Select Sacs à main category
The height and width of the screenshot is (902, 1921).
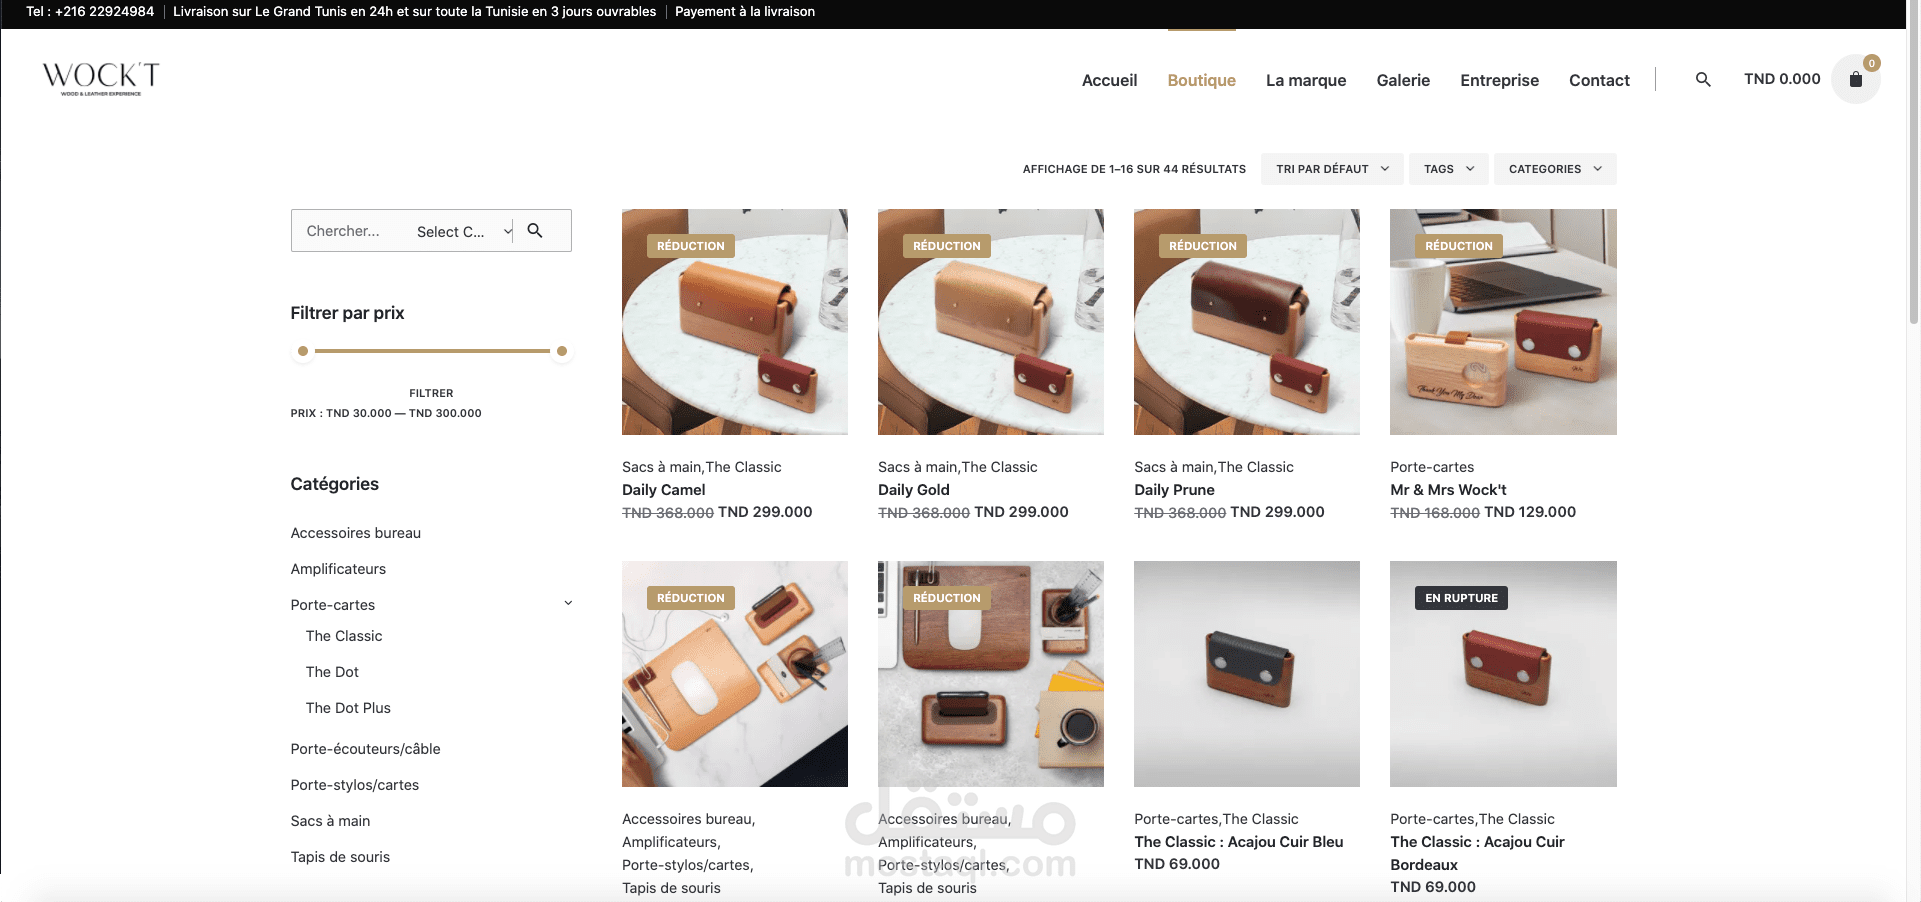tap(330, 821)
